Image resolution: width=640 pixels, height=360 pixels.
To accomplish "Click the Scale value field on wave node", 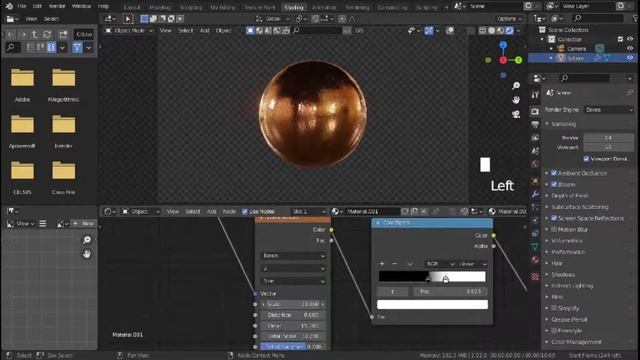I will [x=293, y=304].
